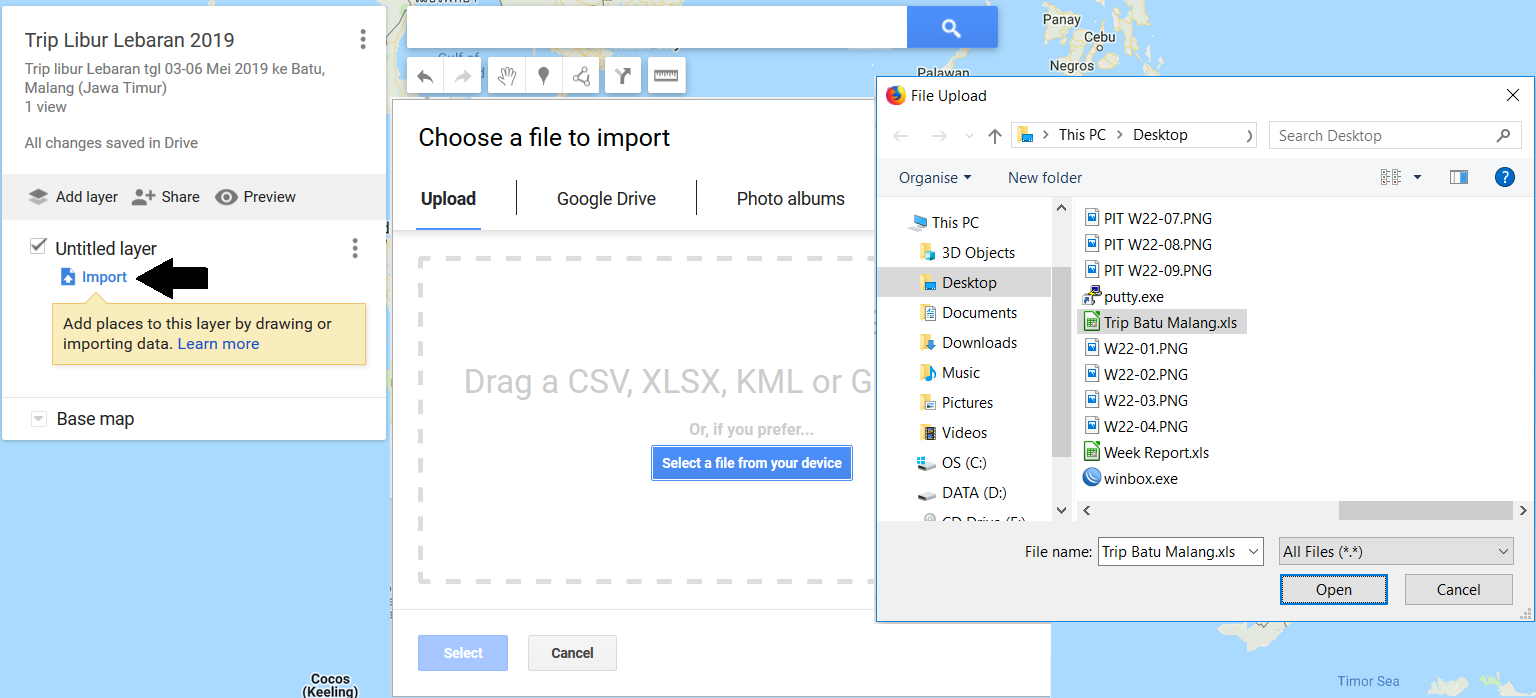This screenshot has width=1536, height=698.
Task: Select the add directions tool
Action: (x=623, y=76)
